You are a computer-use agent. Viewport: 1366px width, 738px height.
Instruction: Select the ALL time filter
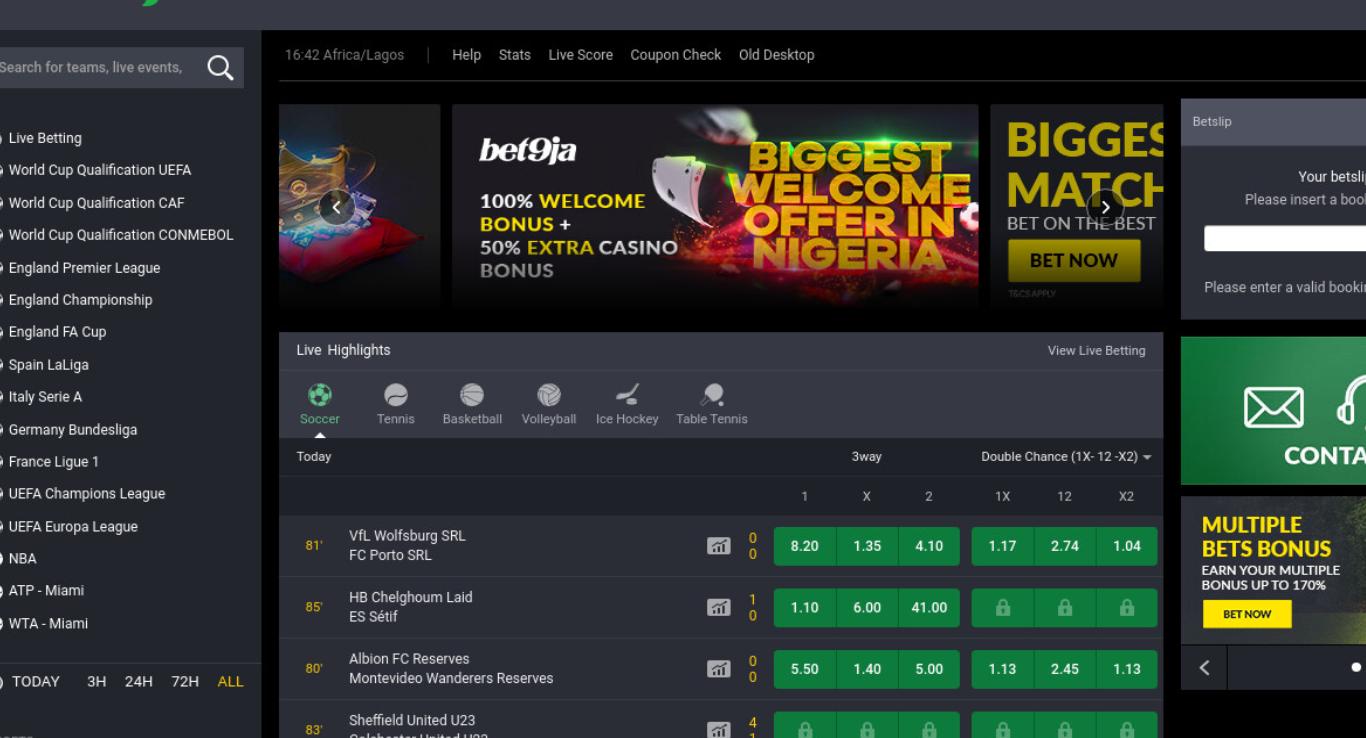pos(230,681)
